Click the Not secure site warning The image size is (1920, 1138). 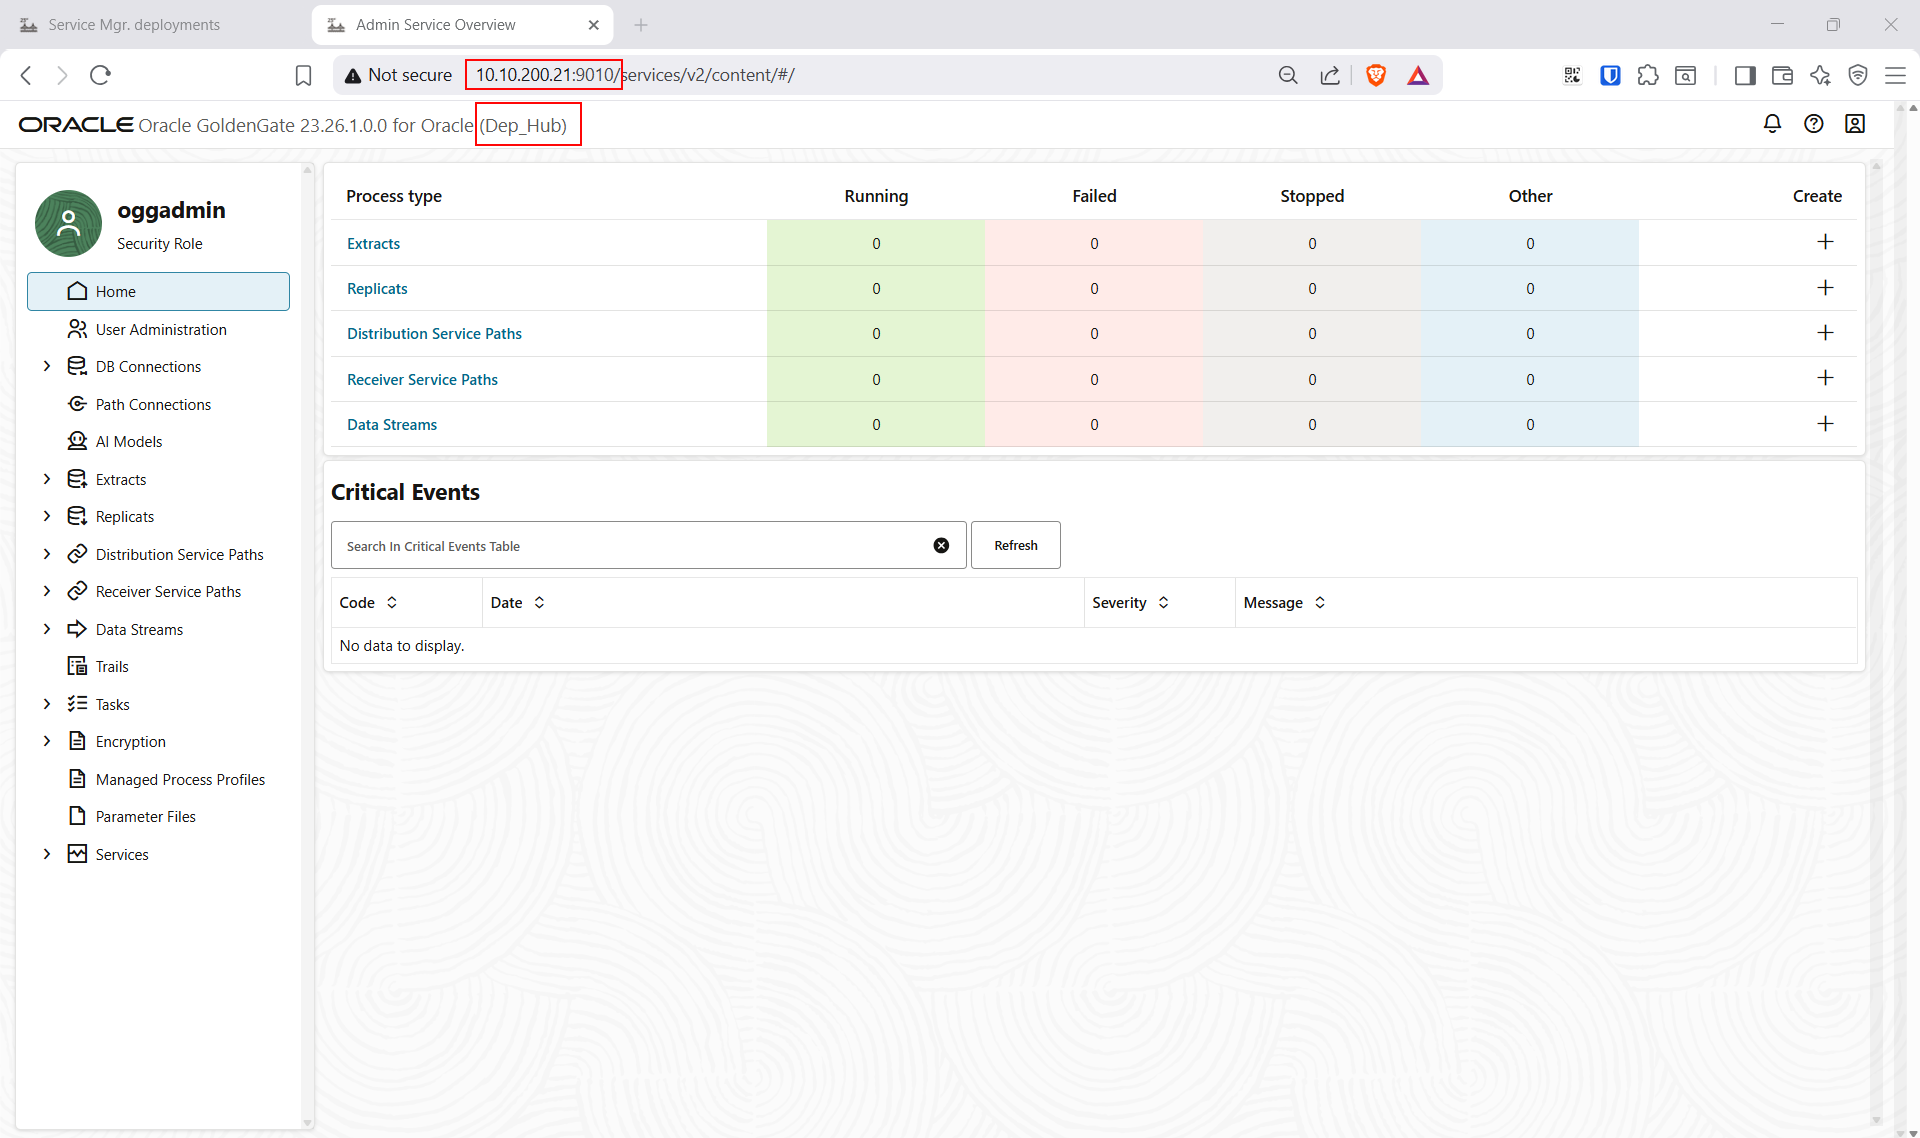[x=398, y=75]
